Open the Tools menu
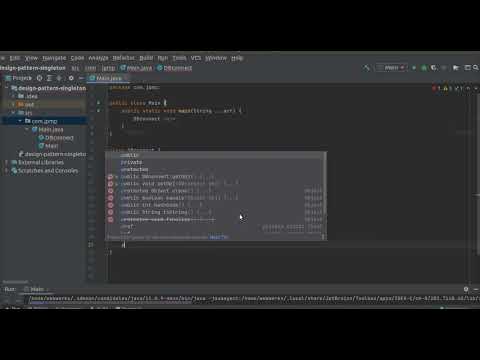This screenshot has height=360, width=480. 179,58
